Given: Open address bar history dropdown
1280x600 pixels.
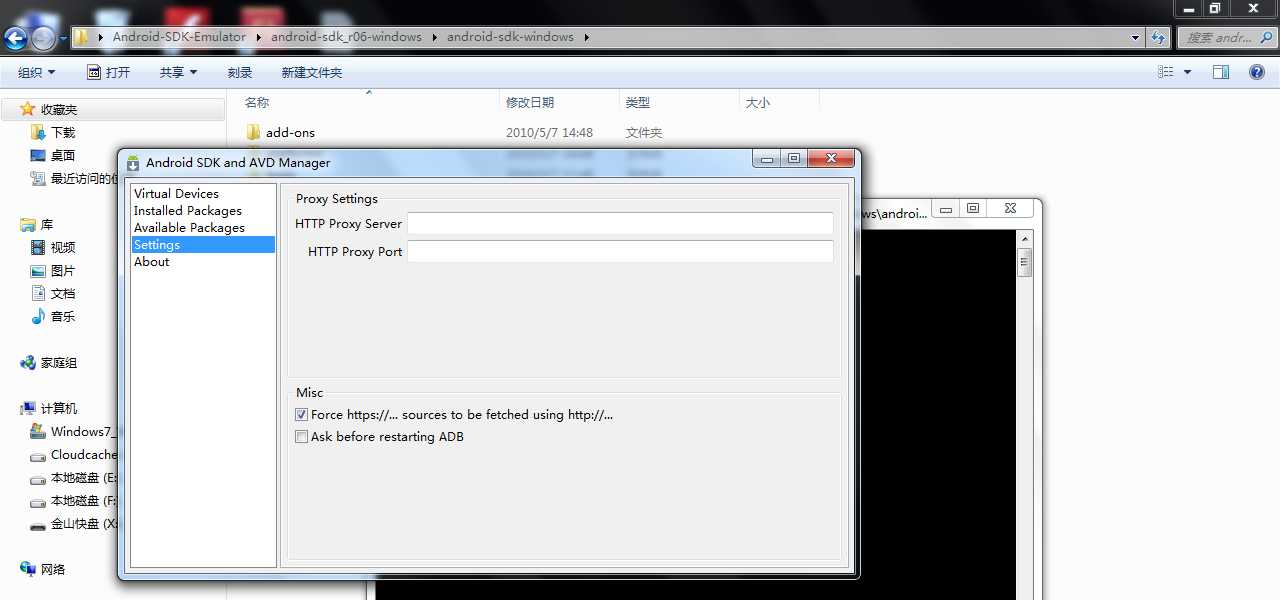Looking at the screenshot, I should tap(1135, 38).
